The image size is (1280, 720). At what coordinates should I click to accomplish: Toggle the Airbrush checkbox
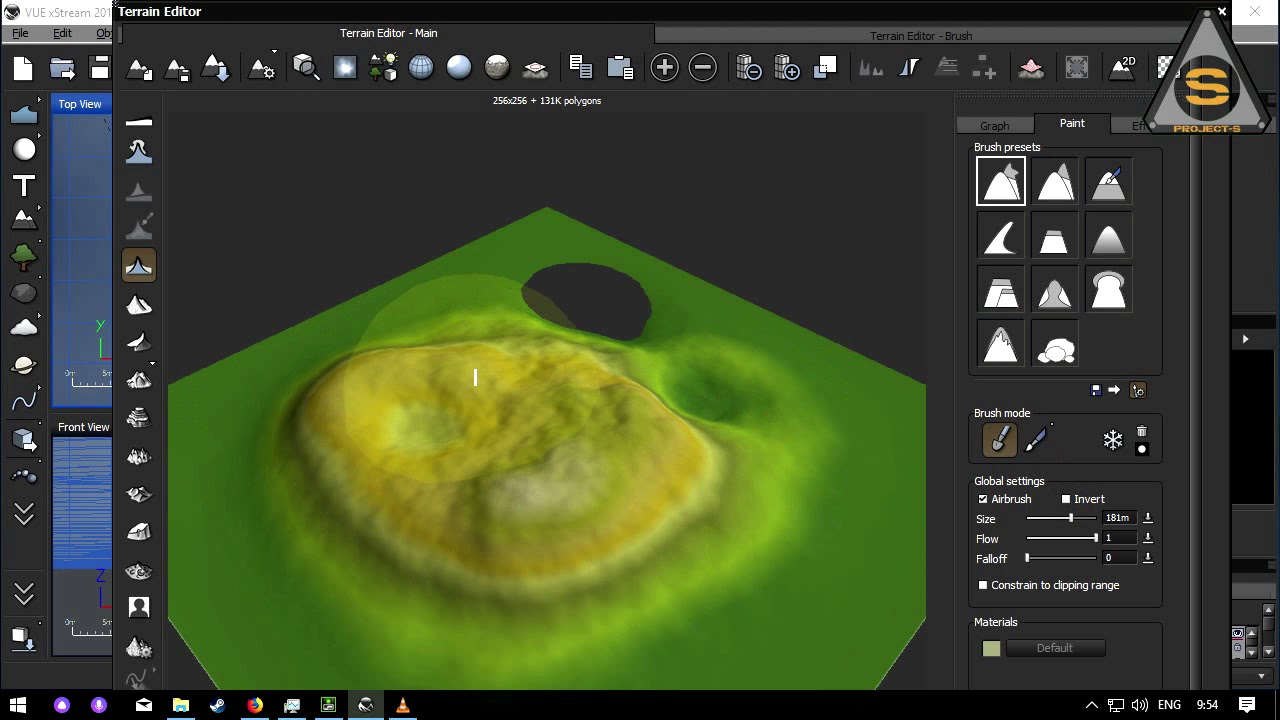(983, 499)
